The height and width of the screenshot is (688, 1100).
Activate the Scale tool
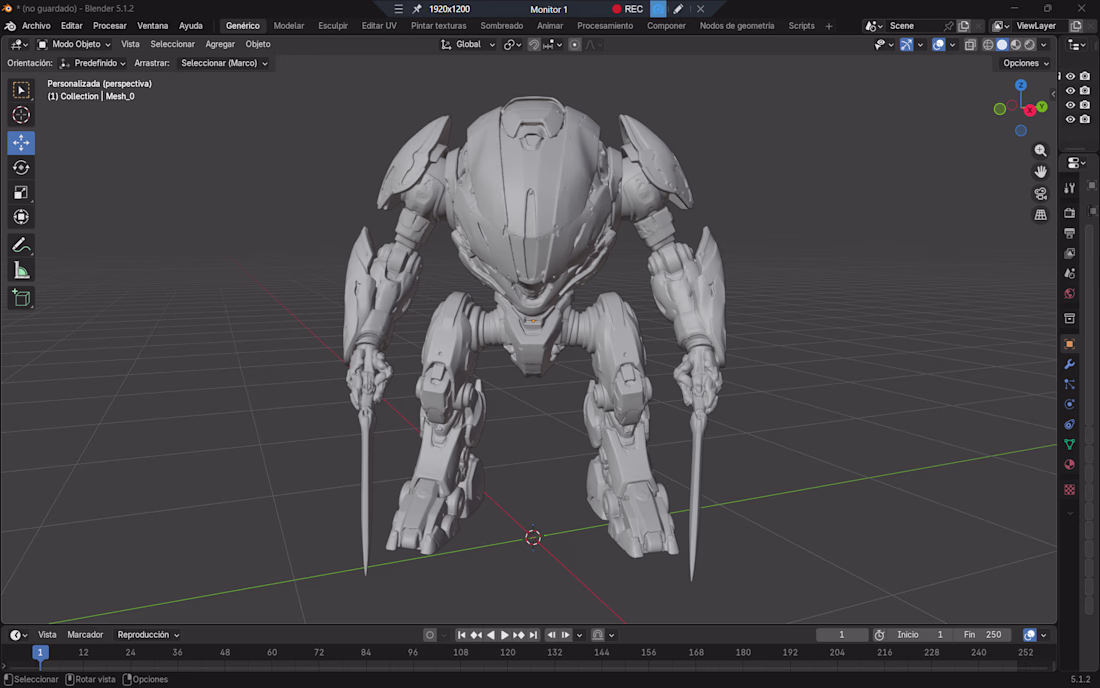21,192
